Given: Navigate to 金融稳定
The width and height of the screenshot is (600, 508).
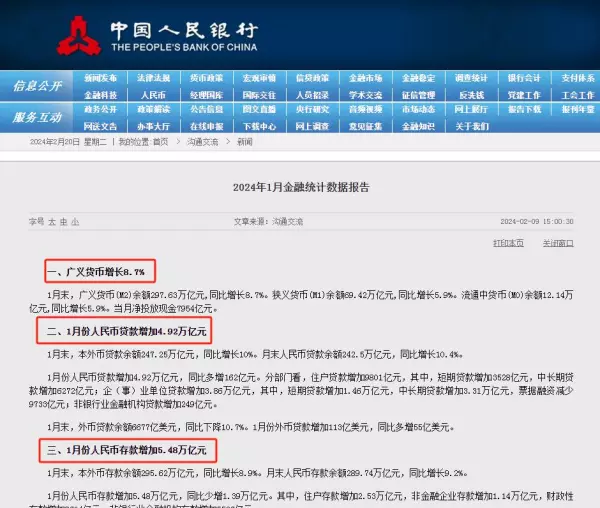Looking at the screenshot, I should pyautogui.click(x=418, y=78).
